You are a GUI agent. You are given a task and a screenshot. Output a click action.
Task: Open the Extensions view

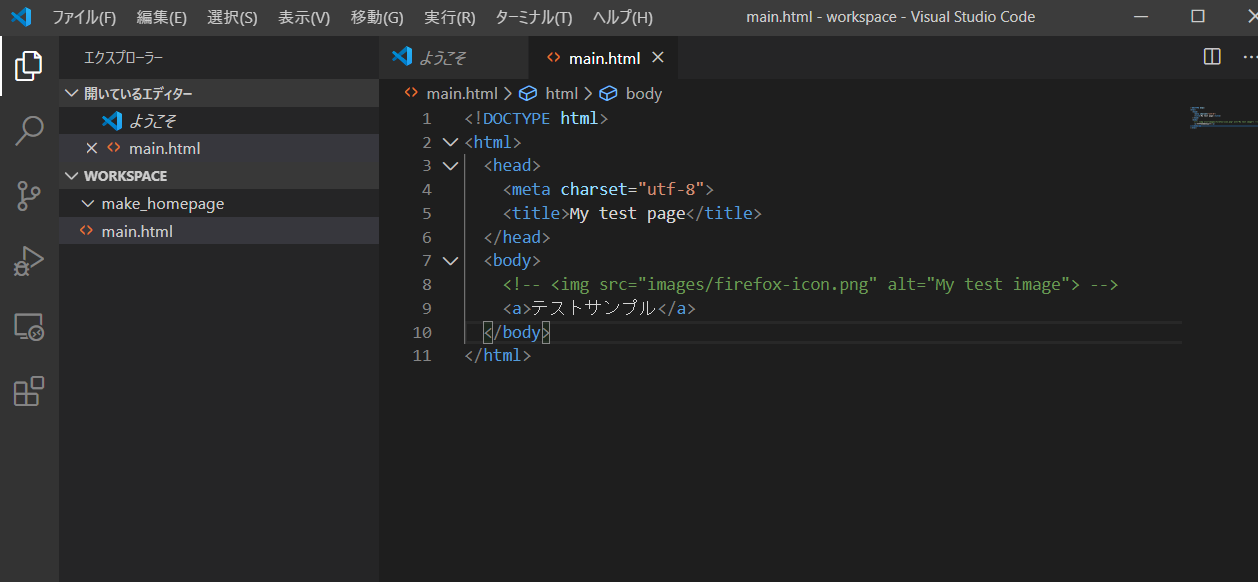click(x=29, y=391)
